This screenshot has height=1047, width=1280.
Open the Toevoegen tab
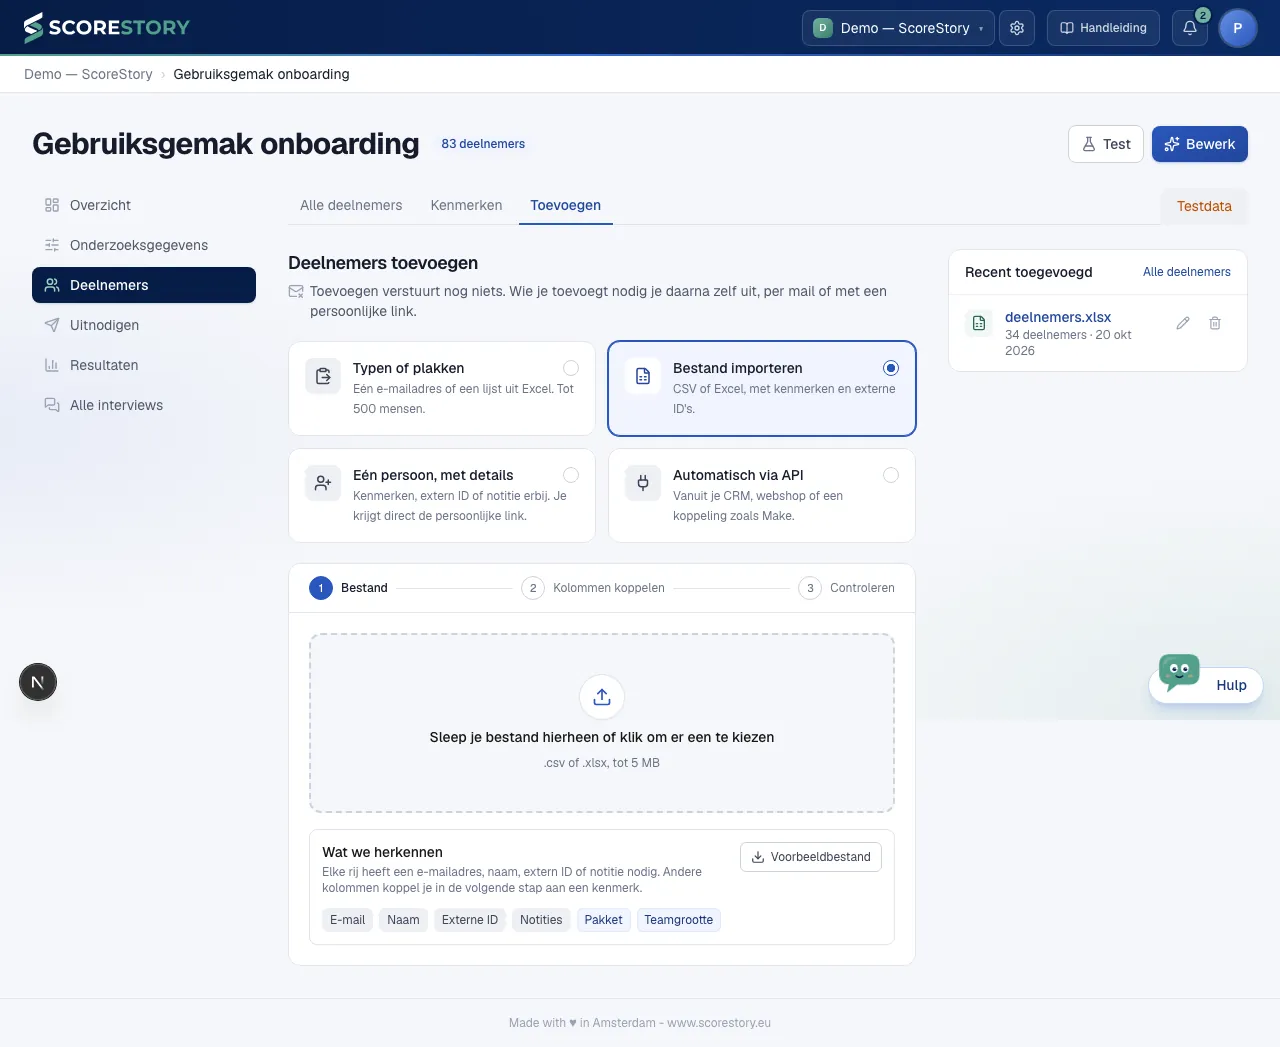tap(565, 205)
